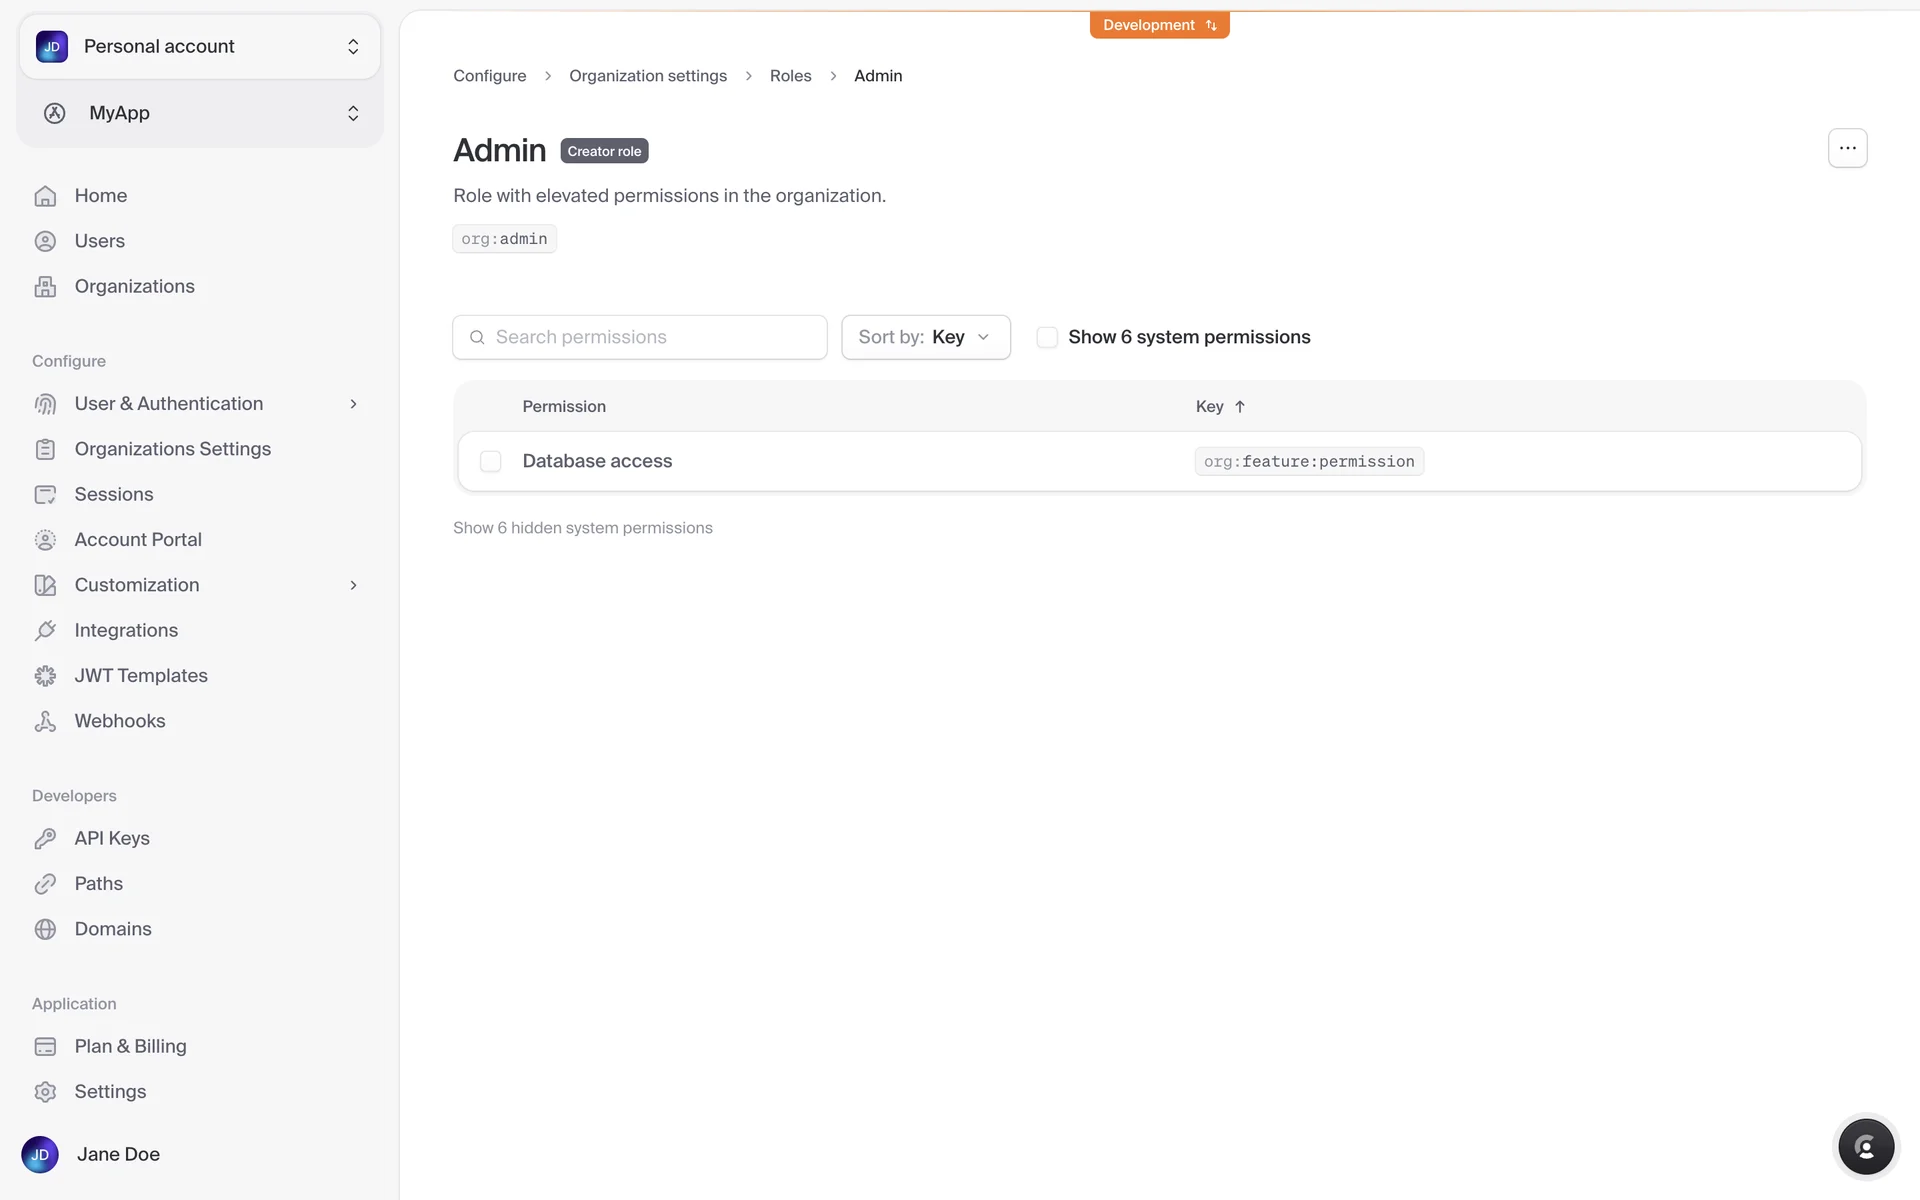Expand User & Authentication submenu
The image size is (1920, 1200).
(x=353, y=404)
